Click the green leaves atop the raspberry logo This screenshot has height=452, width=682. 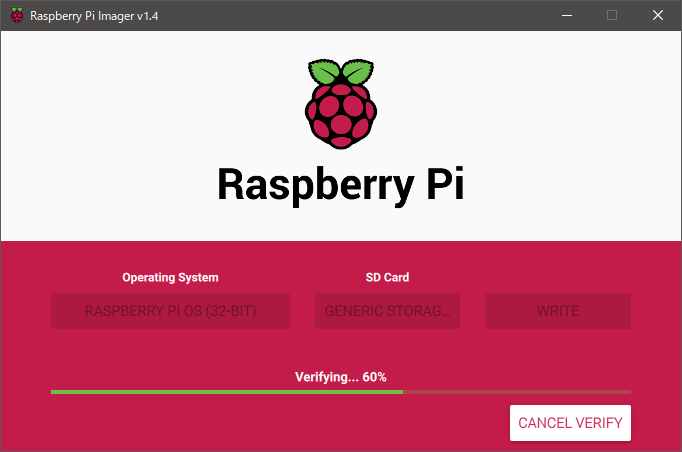pos(341,74)
